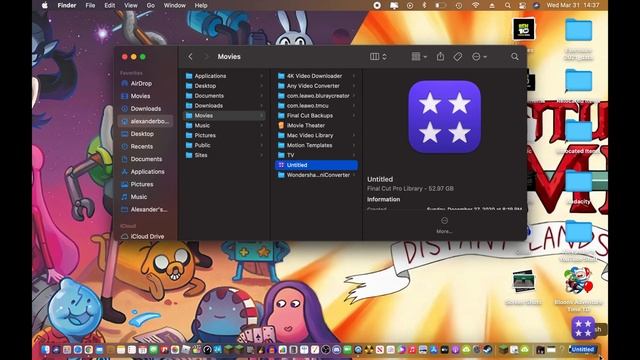Open the Apple menu
The image size is (640, 360).
44,5
